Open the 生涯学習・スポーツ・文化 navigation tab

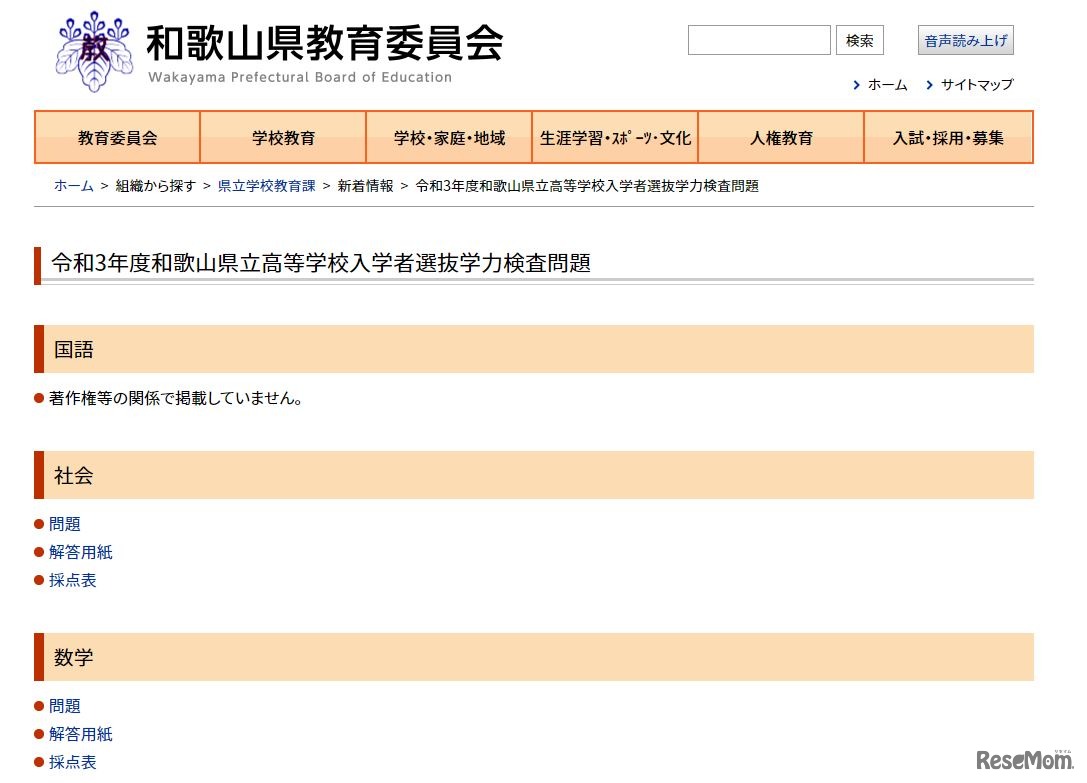[x=615, y=137]
